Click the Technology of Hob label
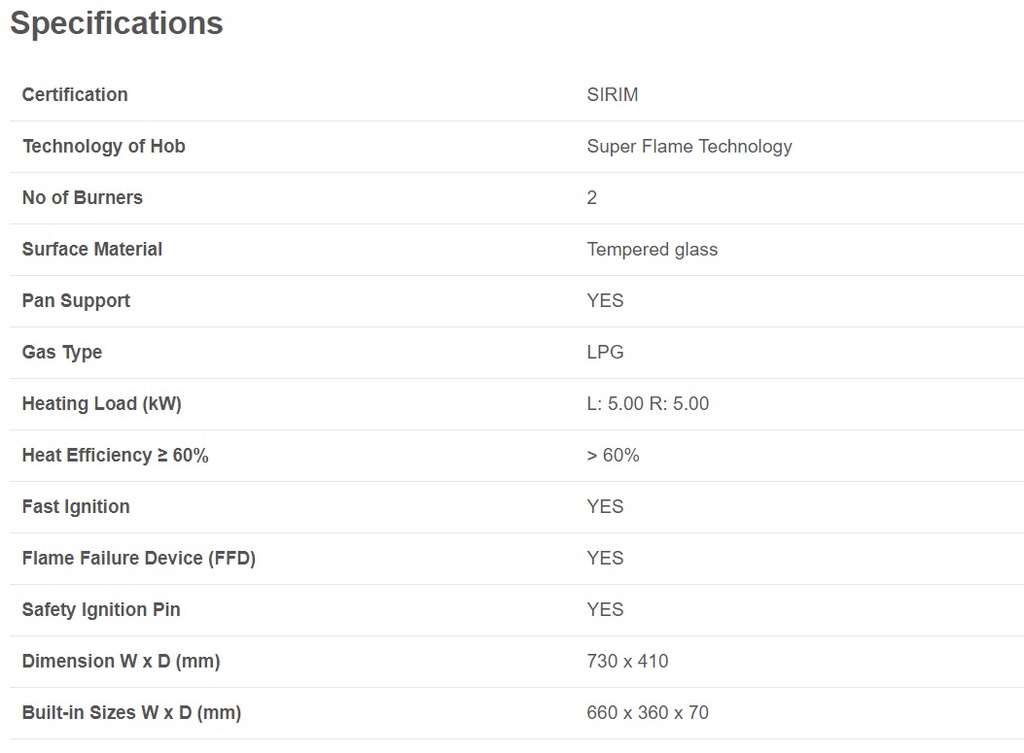Screen dimensions: 1024x753 (x=104, y=146)
